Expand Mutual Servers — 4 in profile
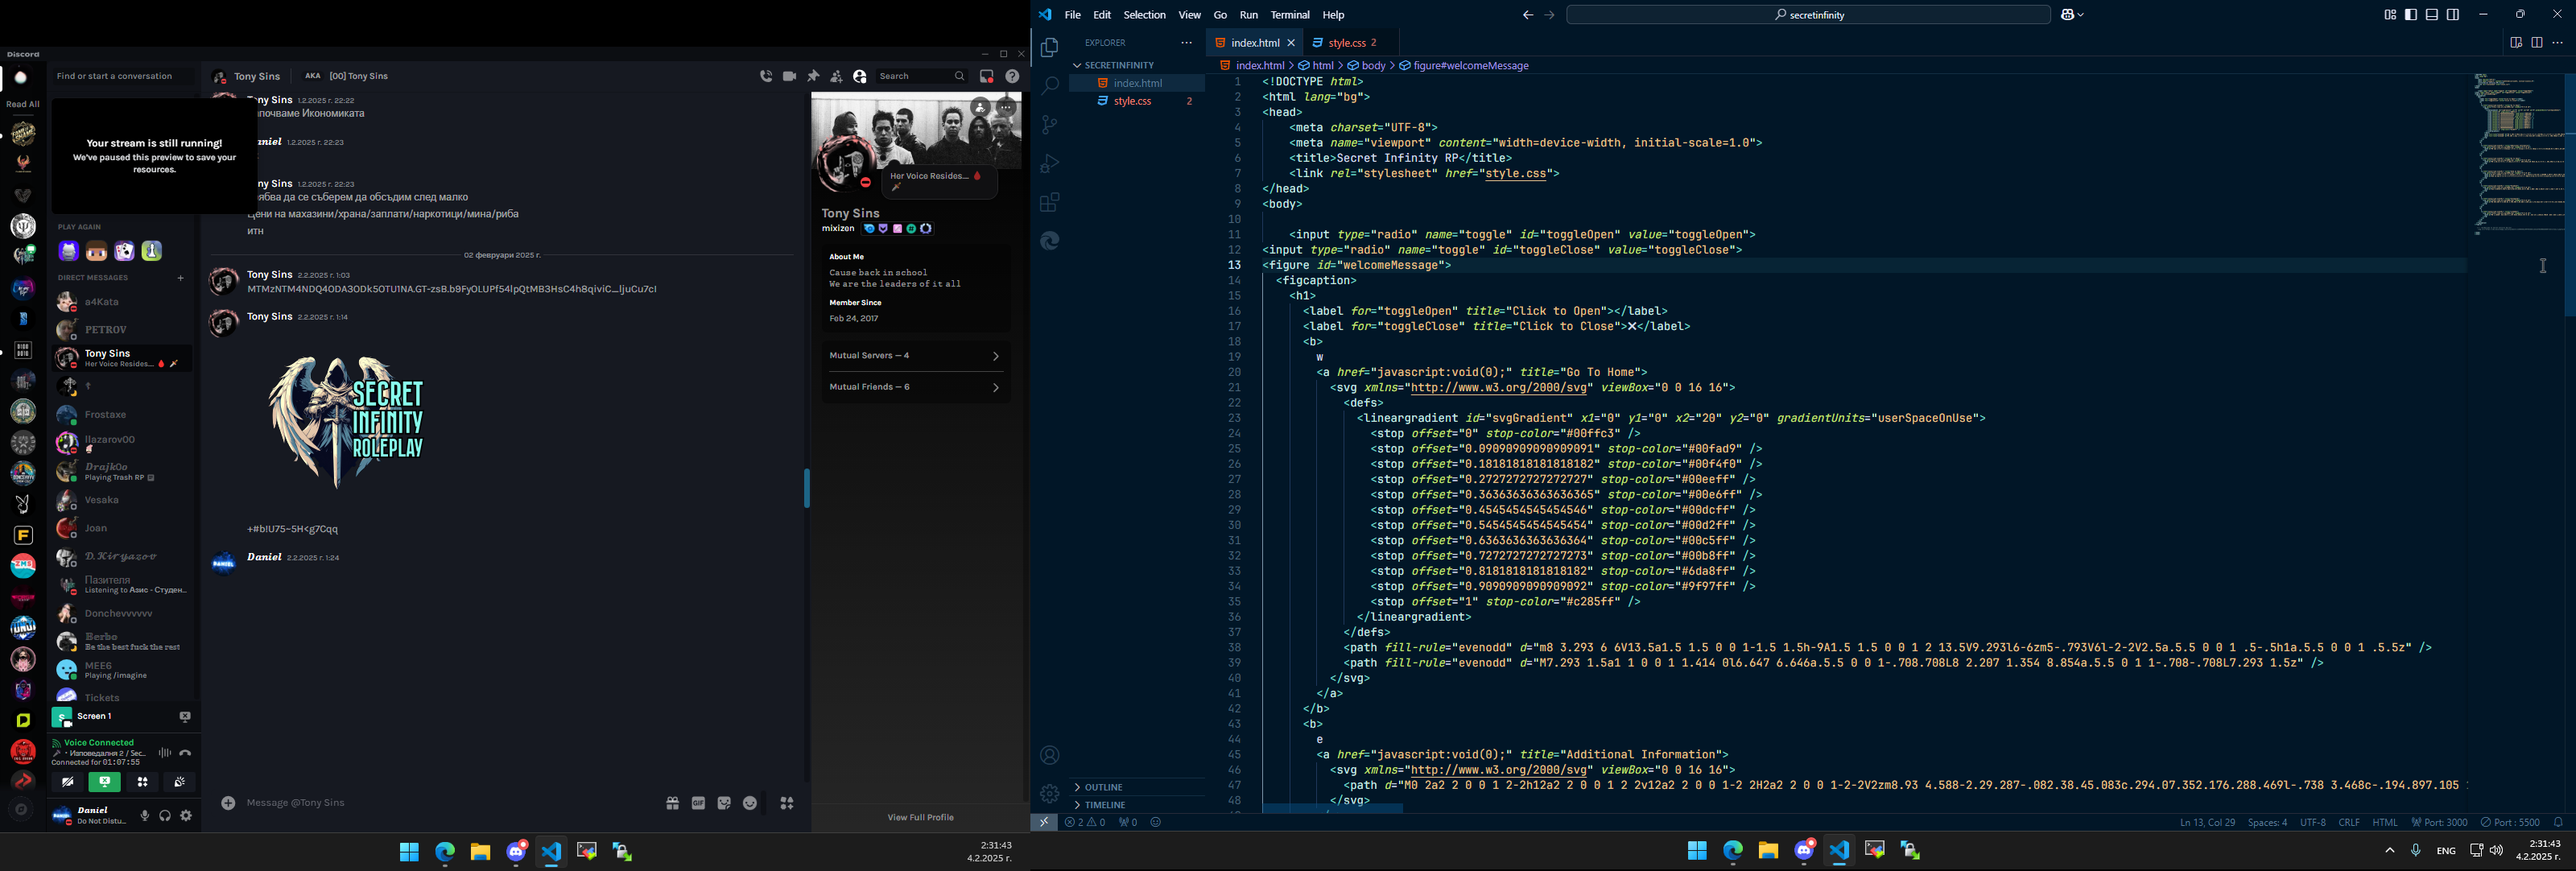The image size is (2576, 871). 915,356
